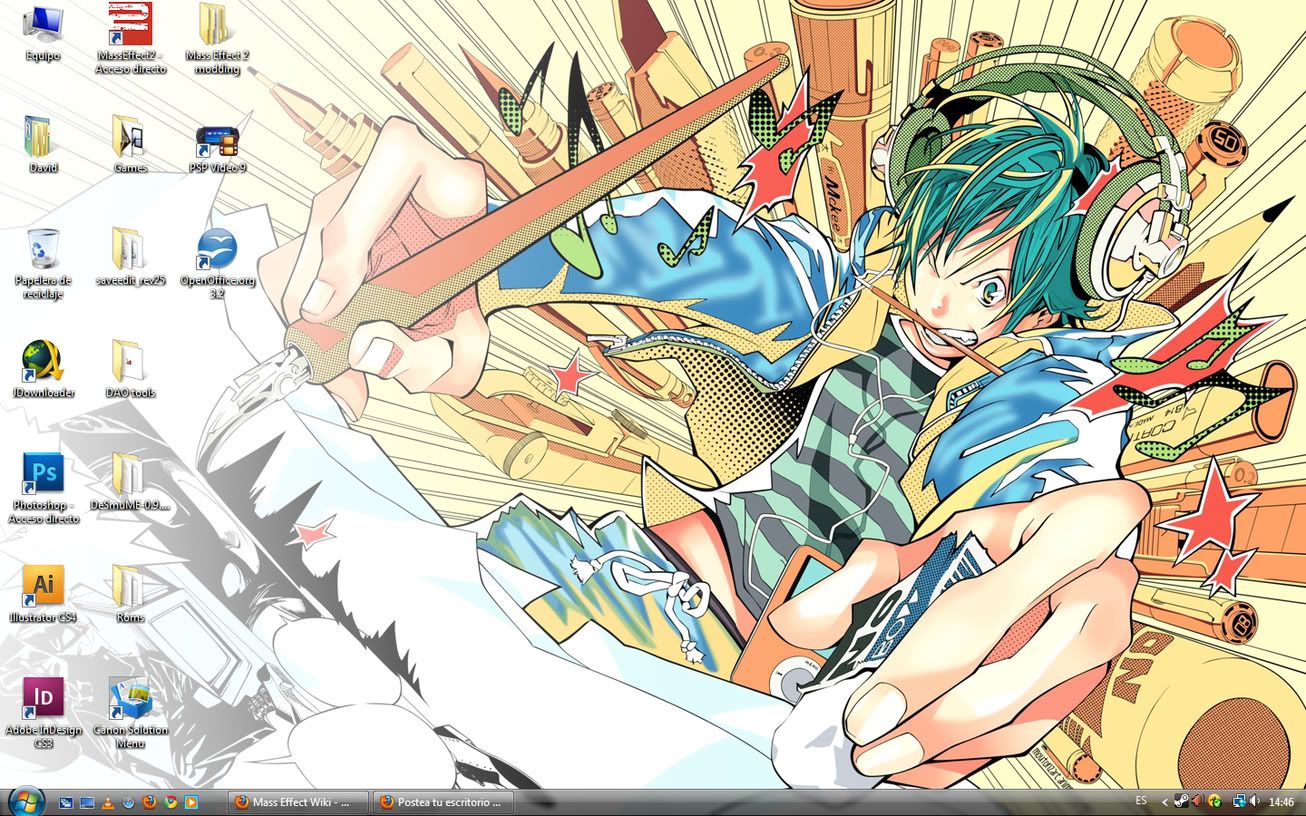
Task: Open the Canon Solution Menu shortcut
Action: [130, 698]
